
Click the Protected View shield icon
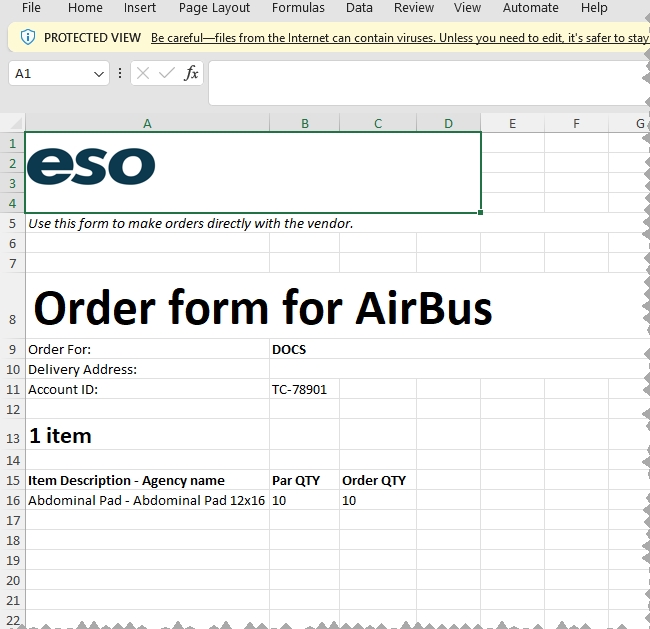(x=28, y=37)
